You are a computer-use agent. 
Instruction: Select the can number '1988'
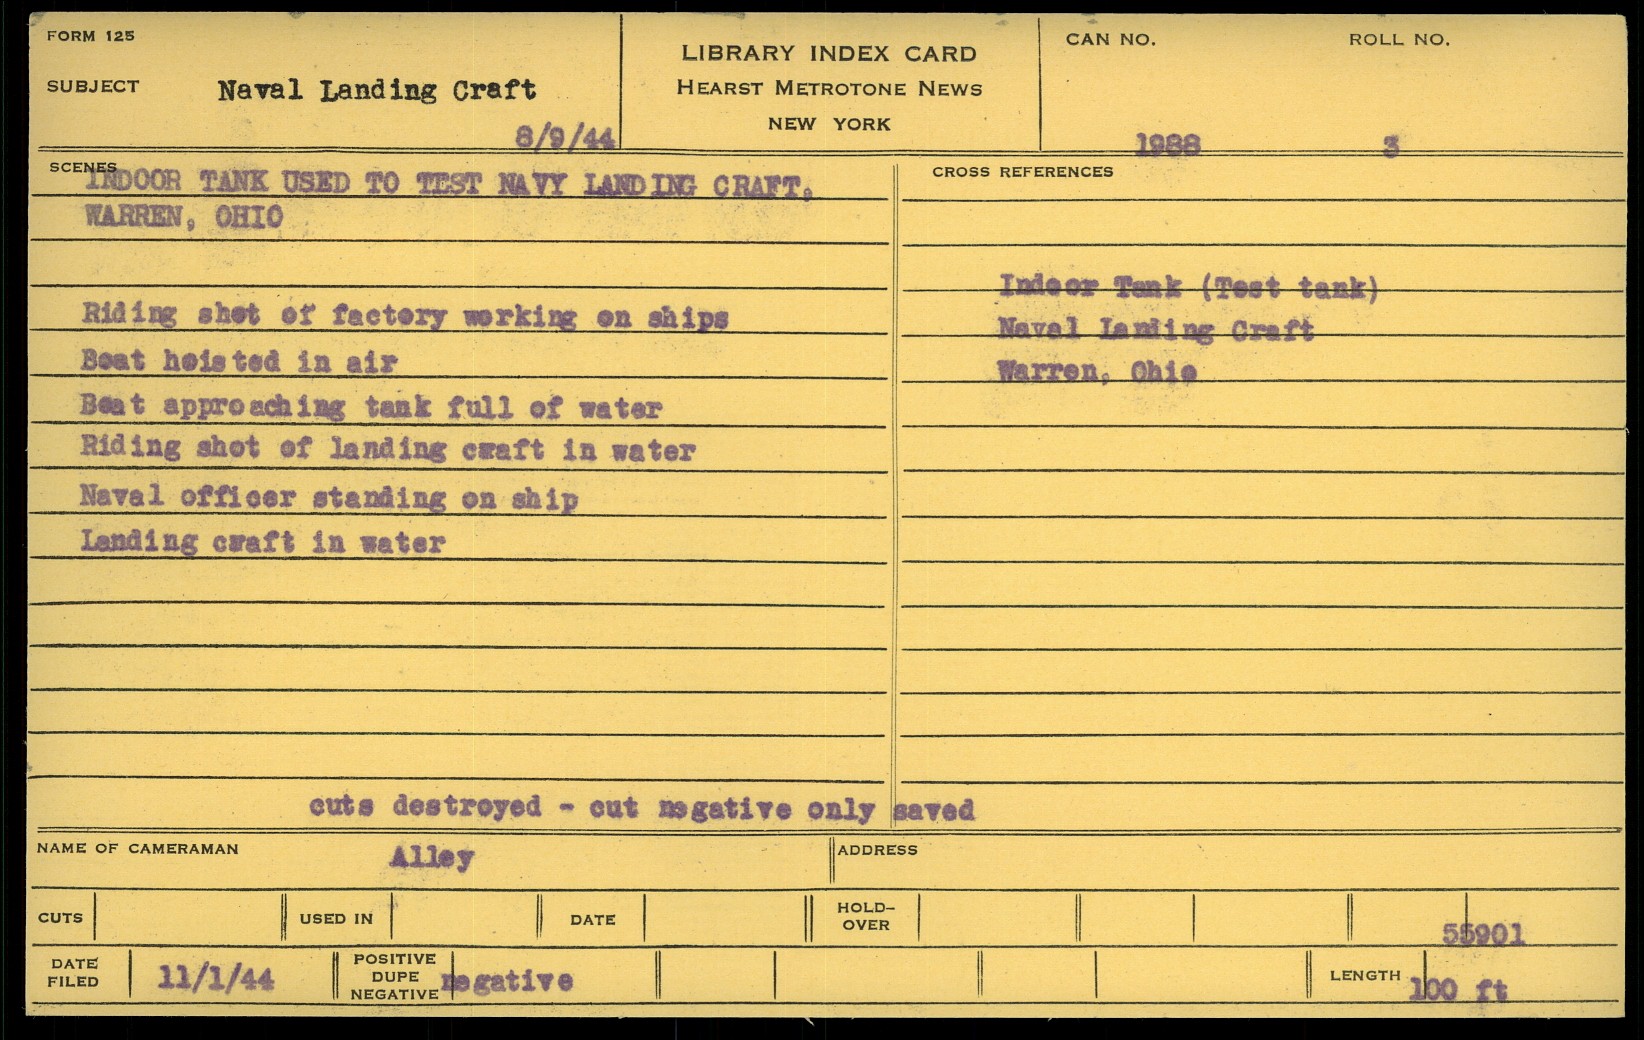coord(1167,146)
